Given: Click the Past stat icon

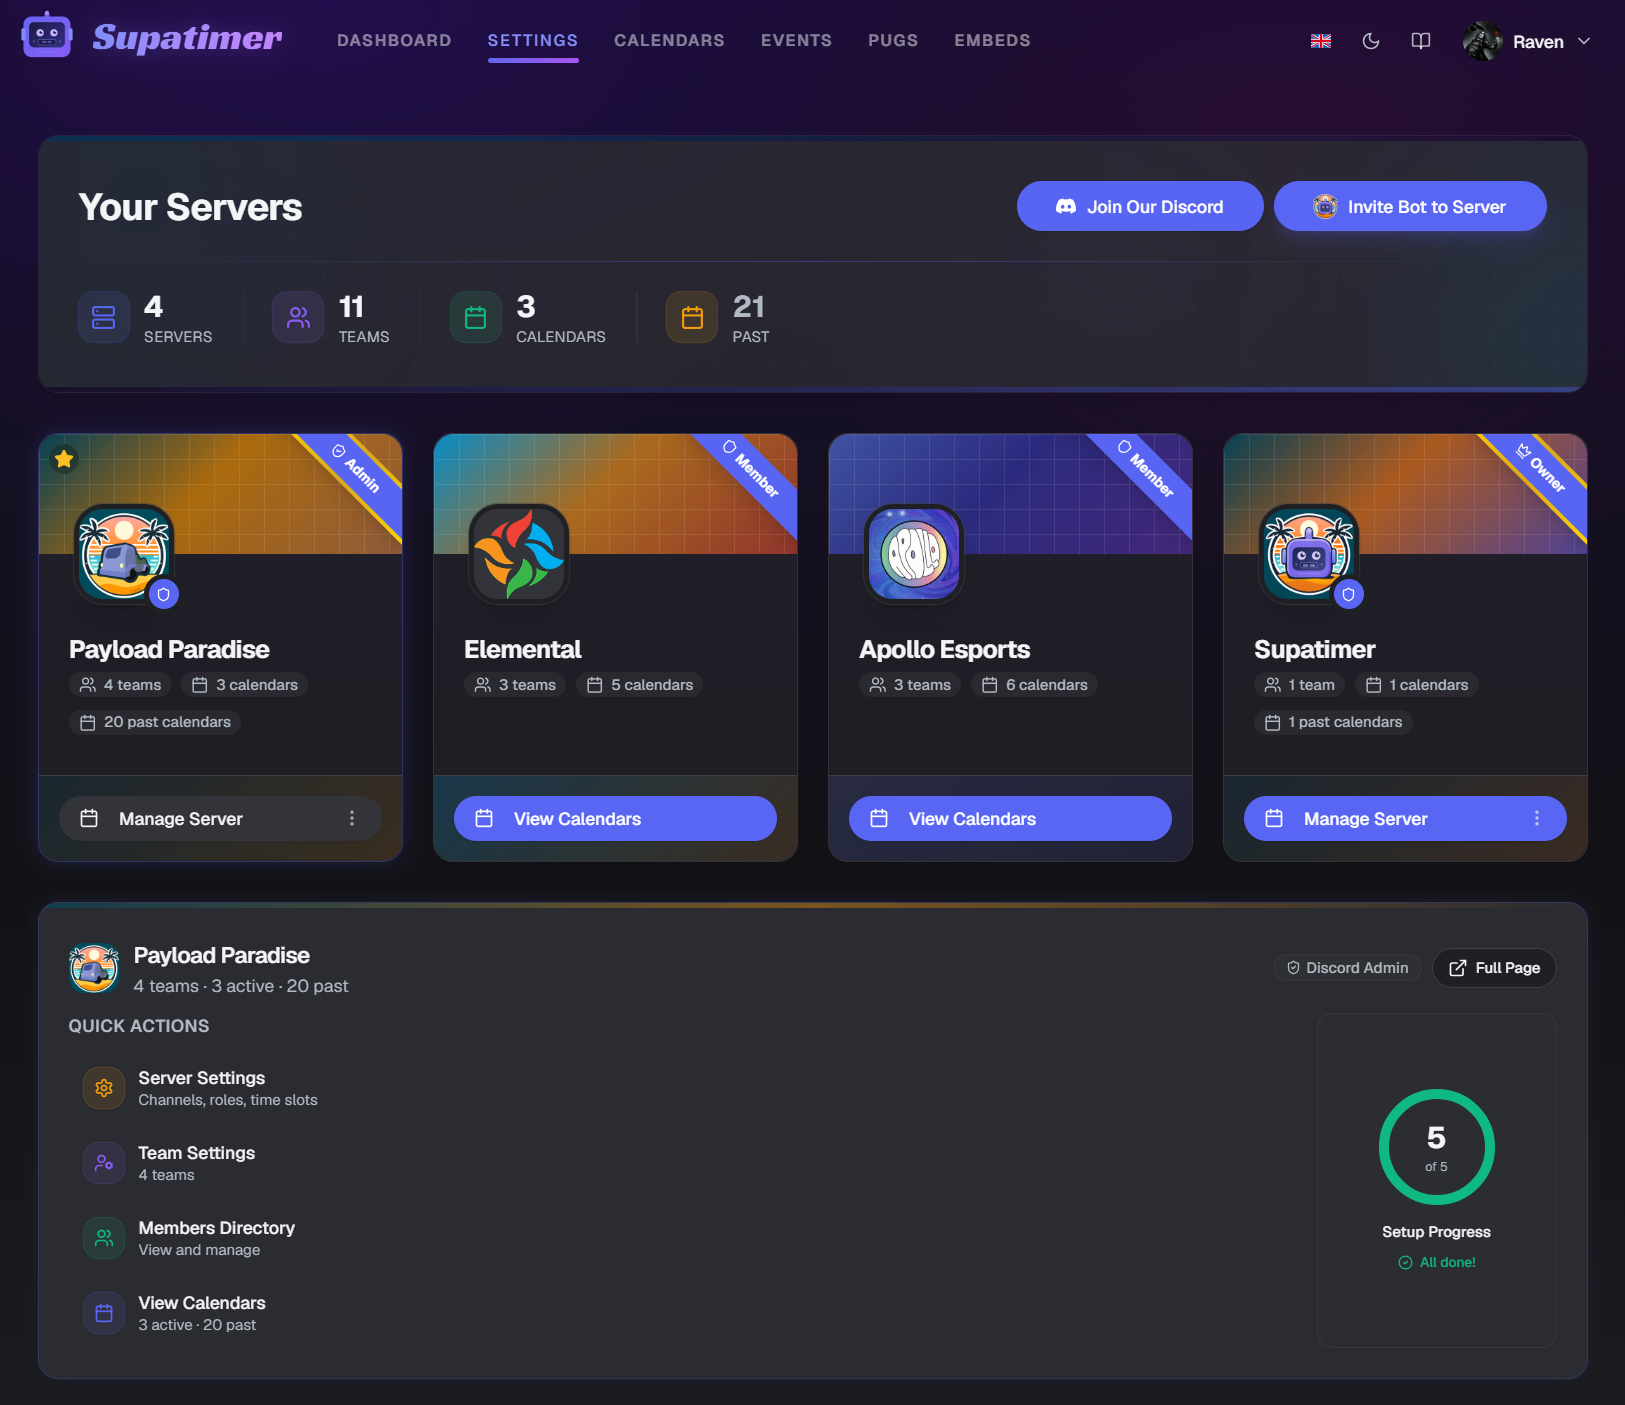Looking at the screenshot, I should [x=692, y=317].
